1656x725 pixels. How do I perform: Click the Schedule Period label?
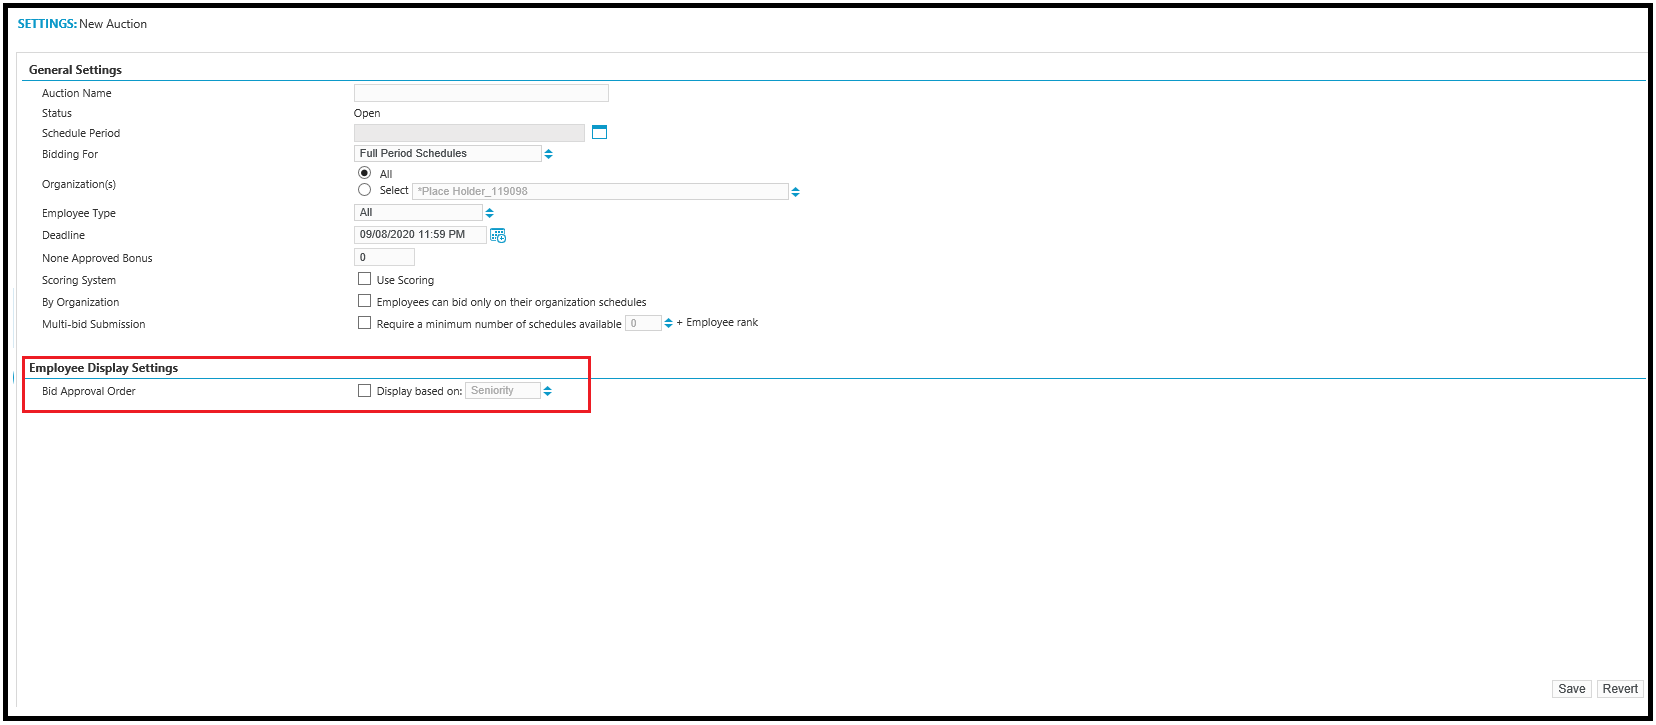(81, 133)
